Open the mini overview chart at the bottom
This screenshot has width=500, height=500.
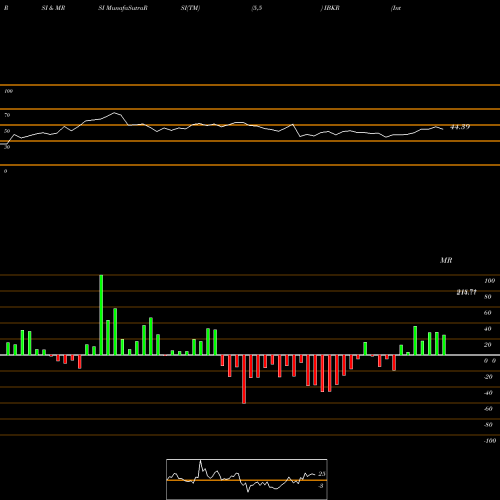pos(247,479)
